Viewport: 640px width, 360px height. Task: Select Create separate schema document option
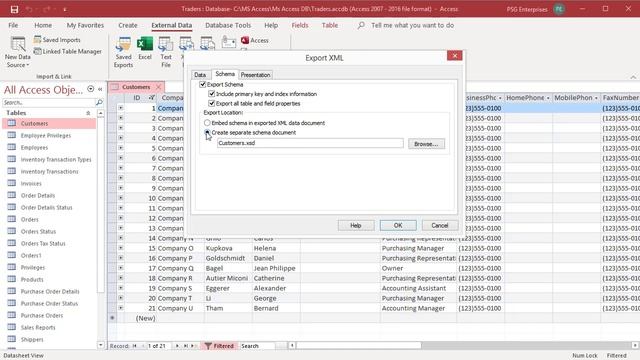point(207,132)
